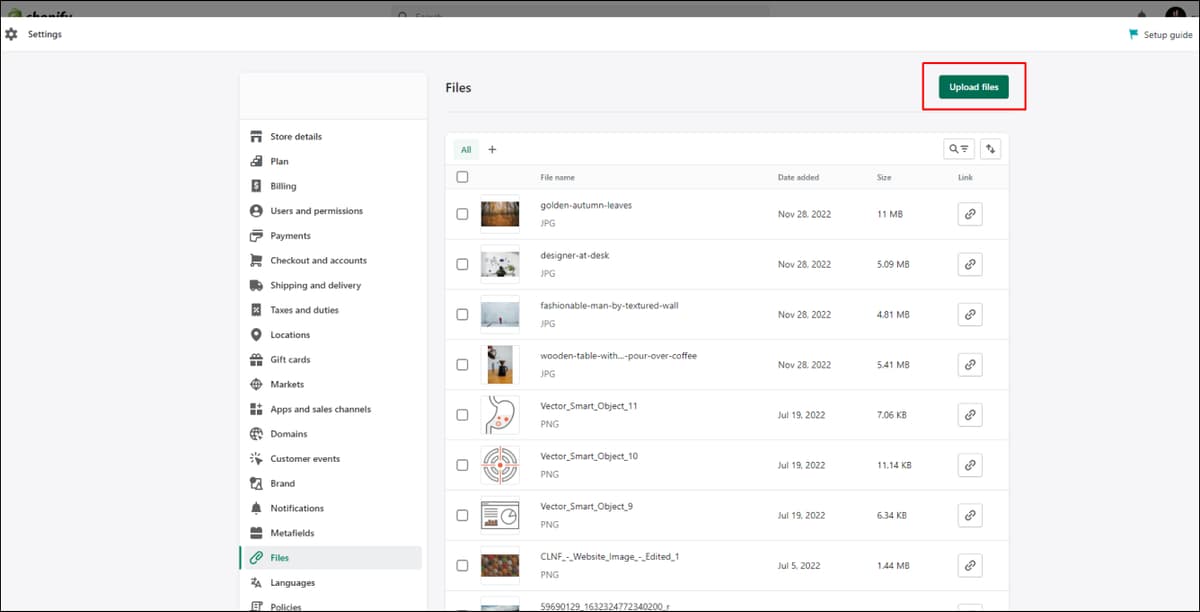Click the Customer events sparkle icon

[x=256, y=459]
